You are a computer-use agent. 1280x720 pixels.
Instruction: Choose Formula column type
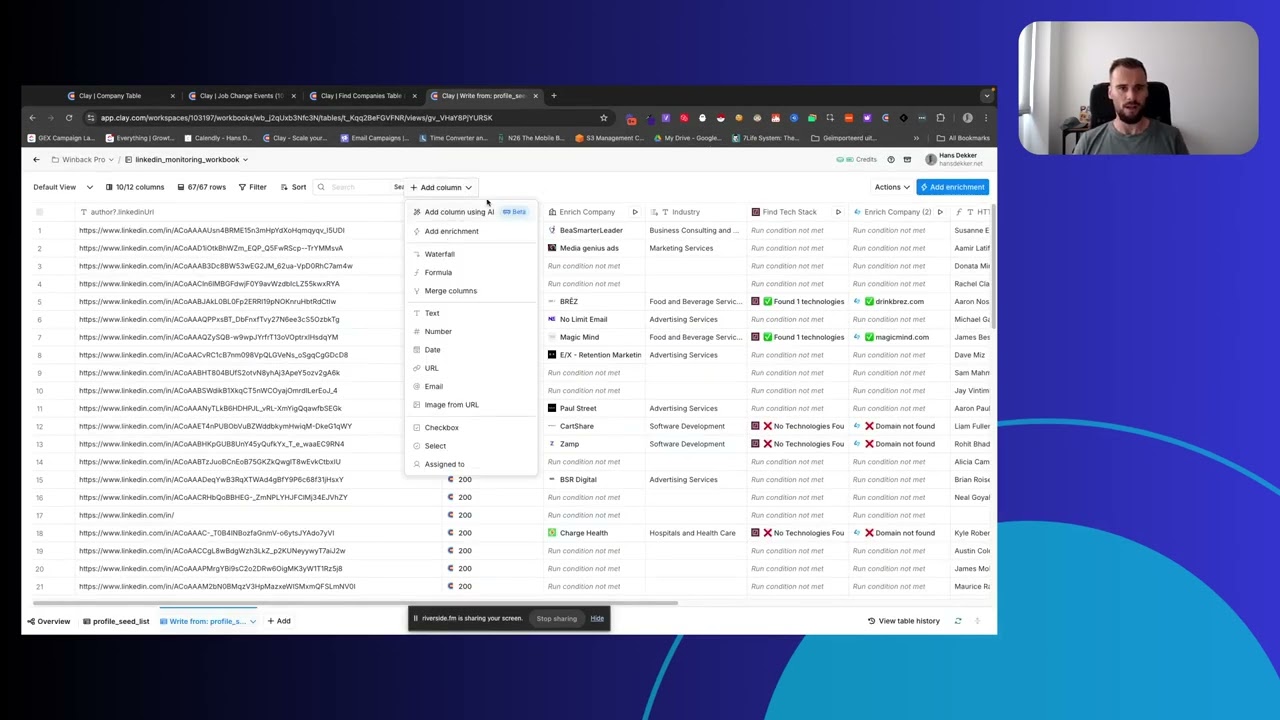[471, 272]
